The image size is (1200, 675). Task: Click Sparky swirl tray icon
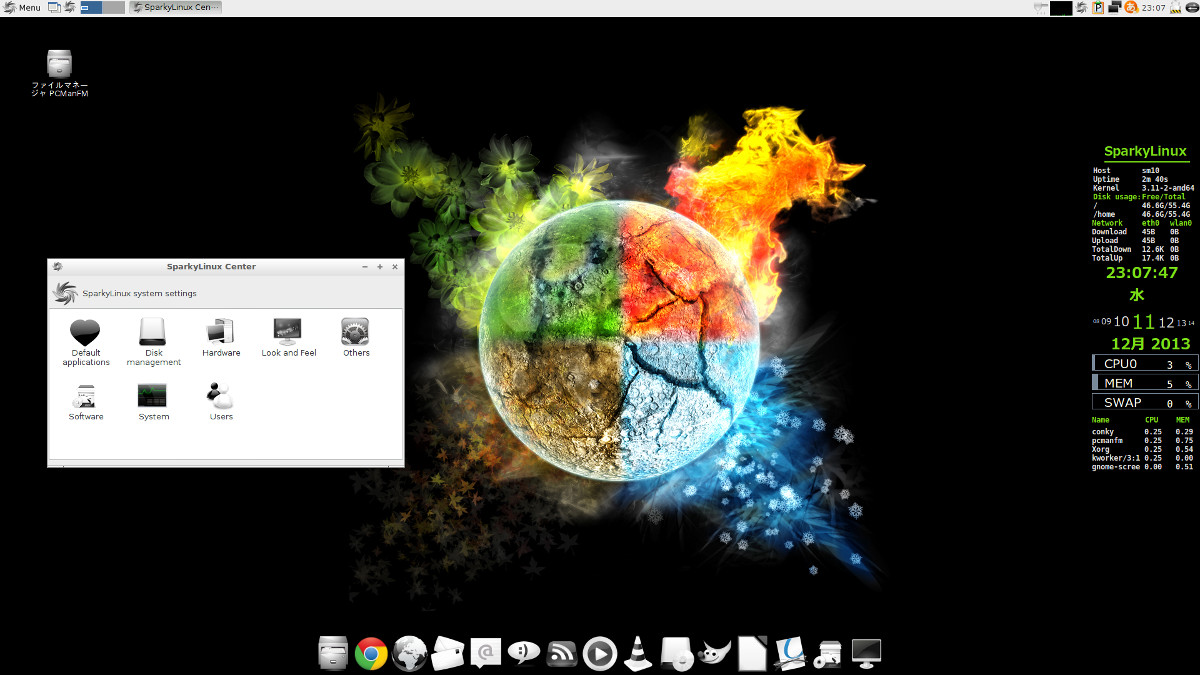[1082, 7]
